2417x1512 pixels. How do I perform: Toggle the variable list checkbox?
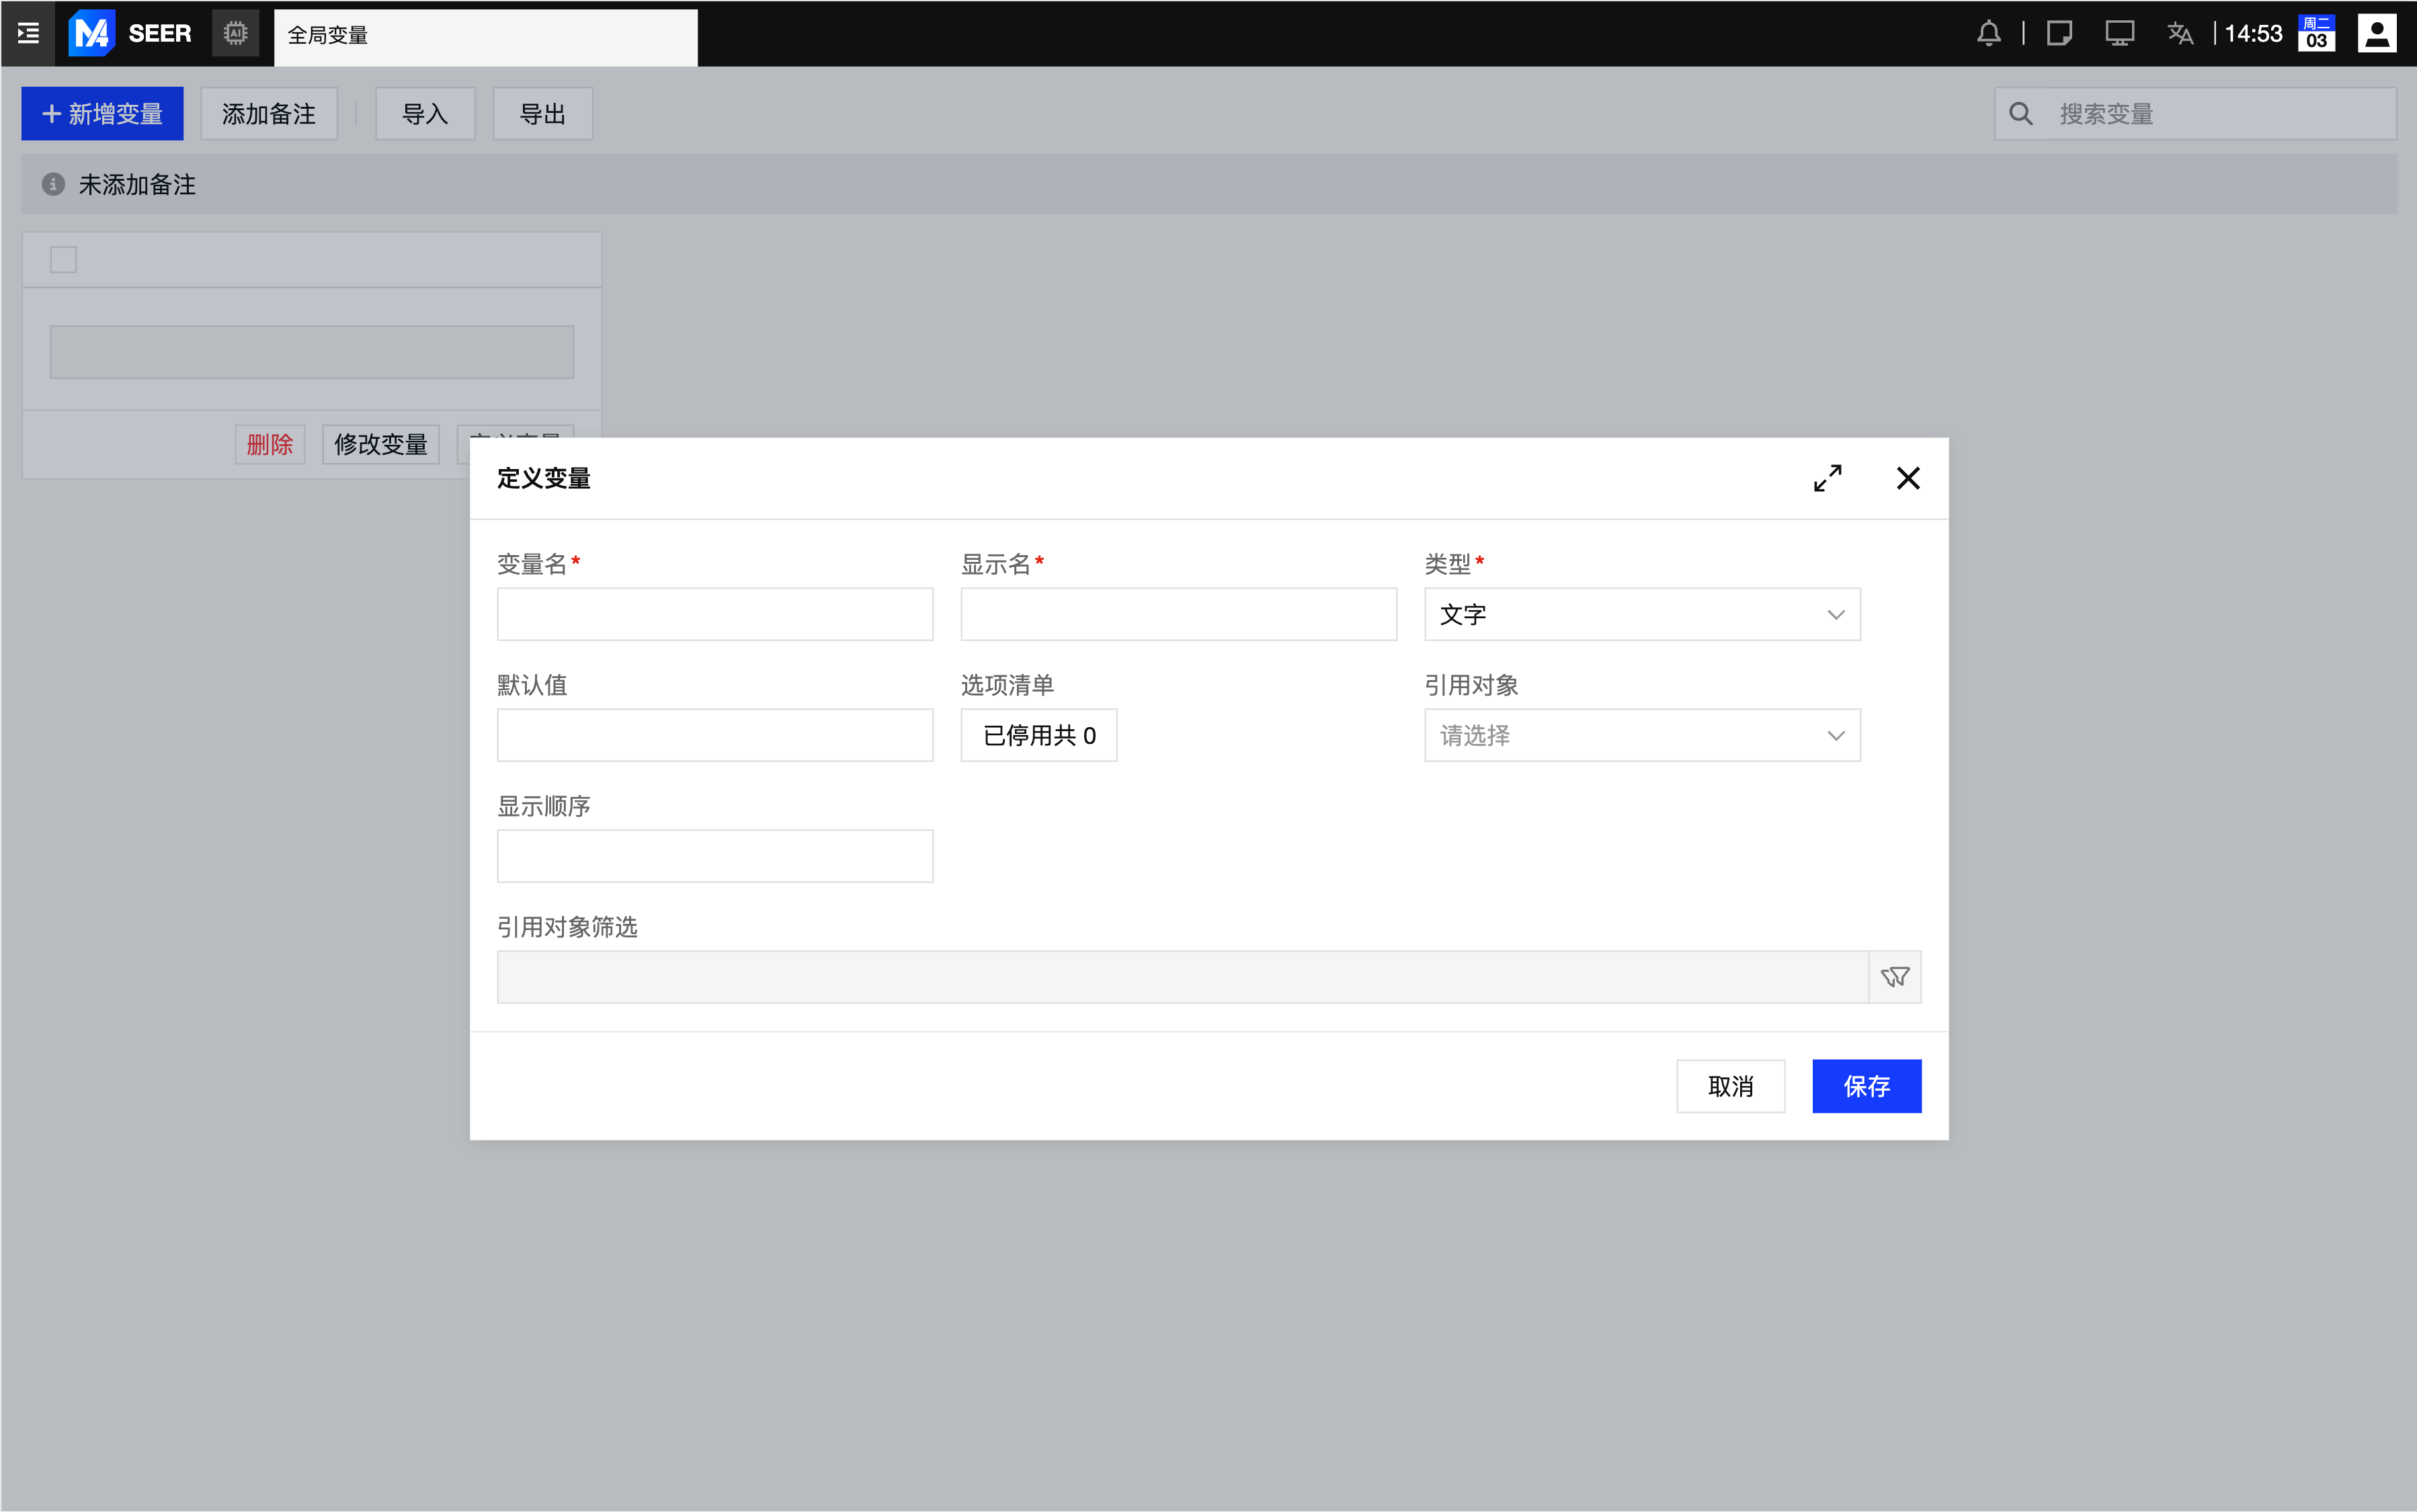[x=63, y=260]
